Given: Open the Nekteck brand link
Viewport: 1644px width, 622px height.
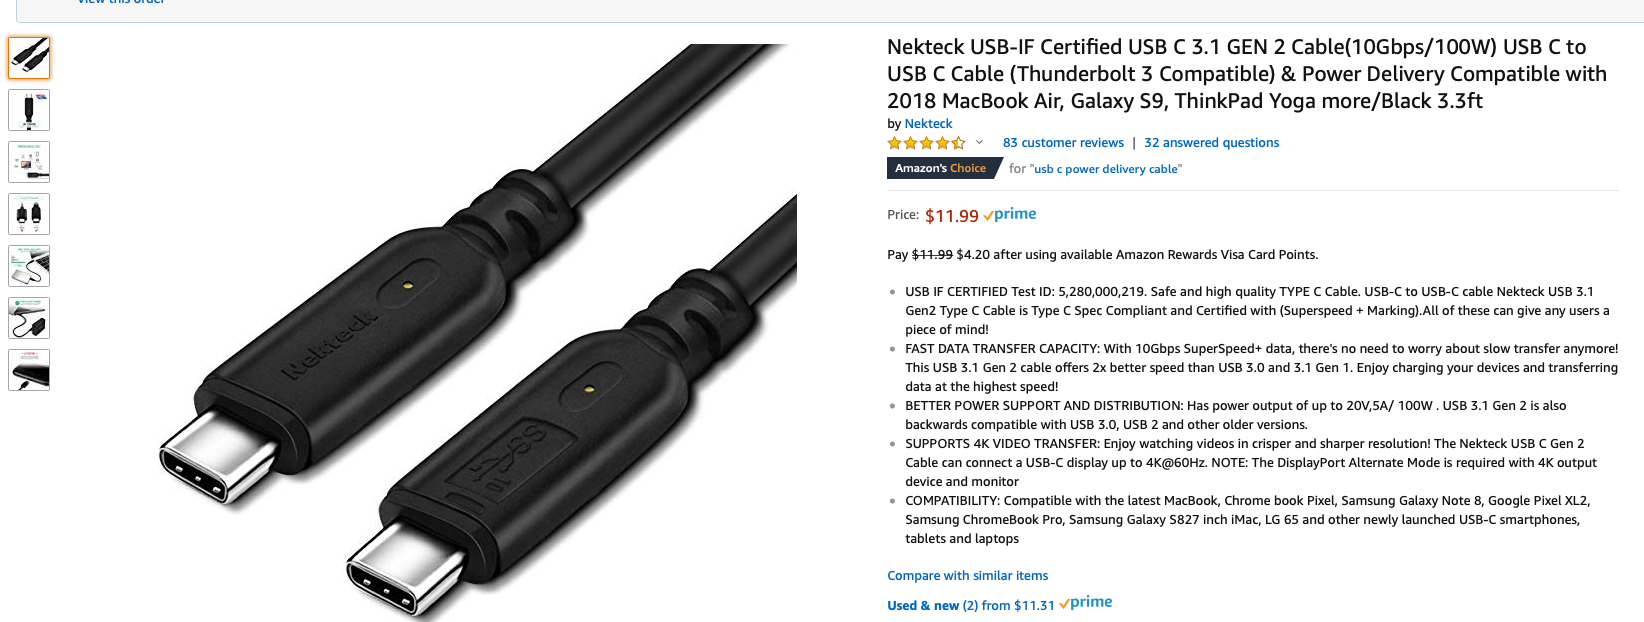Looking at the screenshot, I should (928, 124).
